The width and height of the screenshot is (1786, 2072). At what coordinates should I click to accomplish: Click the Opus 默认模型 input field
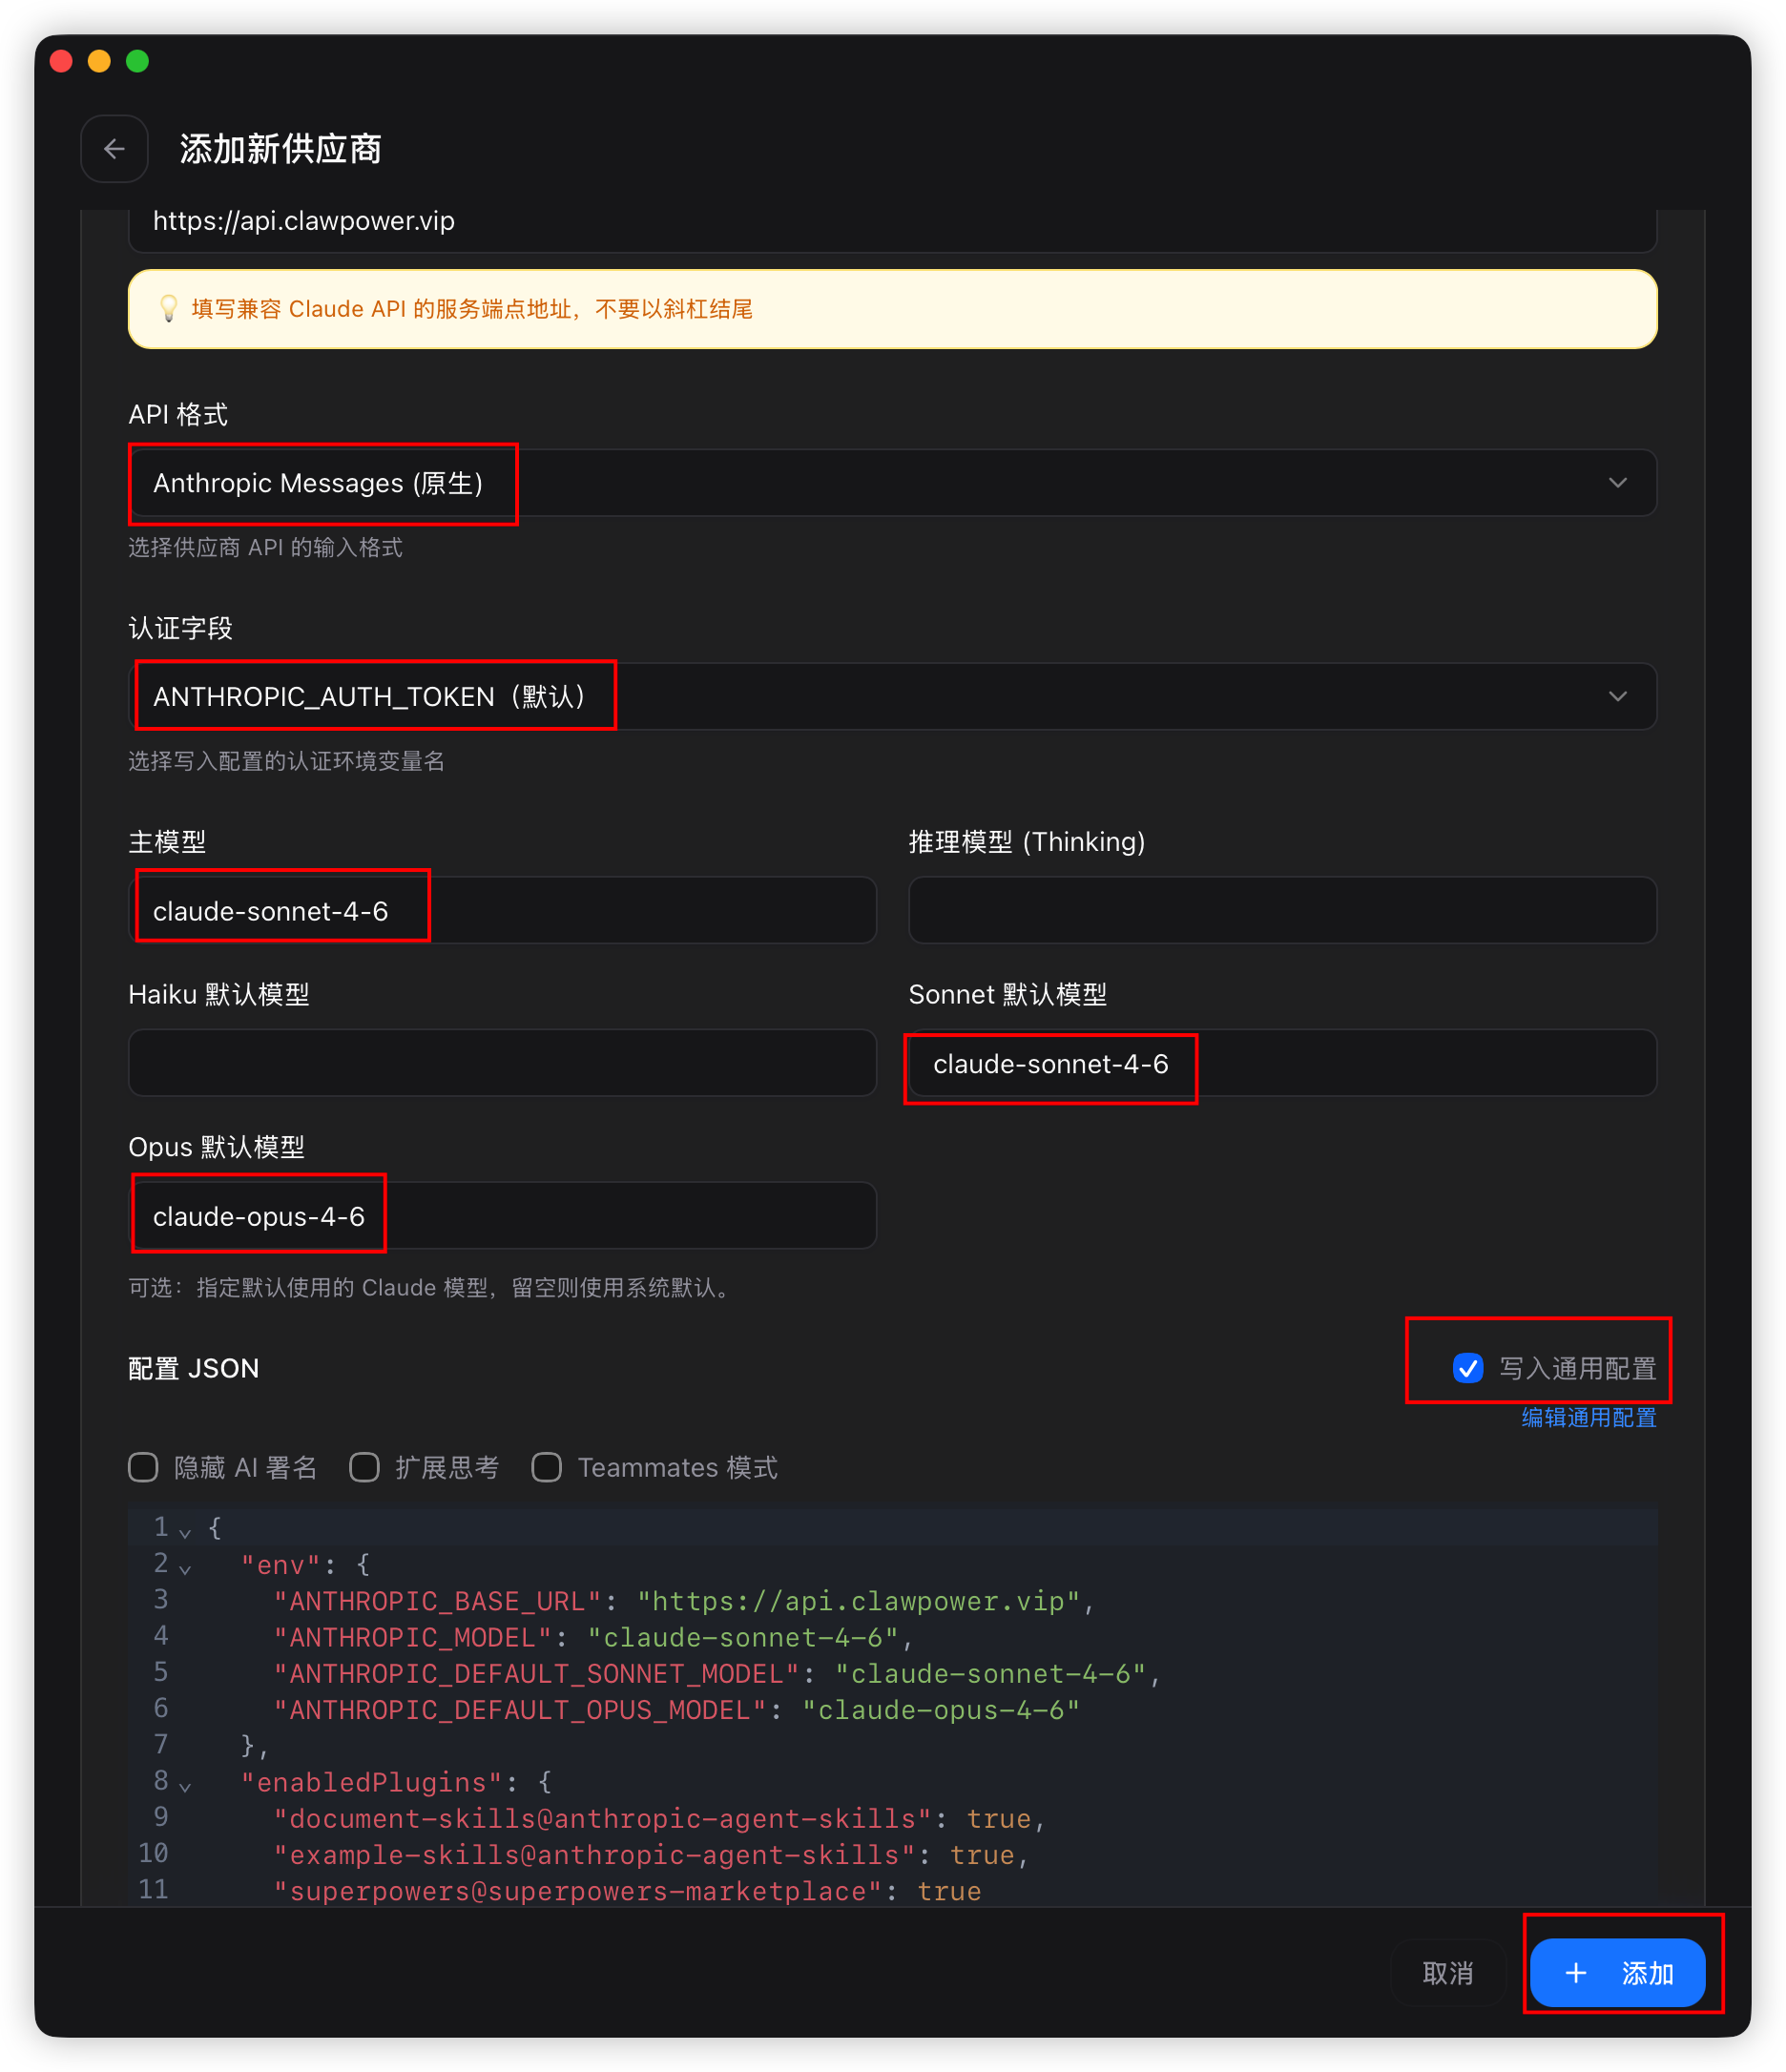pyautogui.click(x=502, y=1215)
